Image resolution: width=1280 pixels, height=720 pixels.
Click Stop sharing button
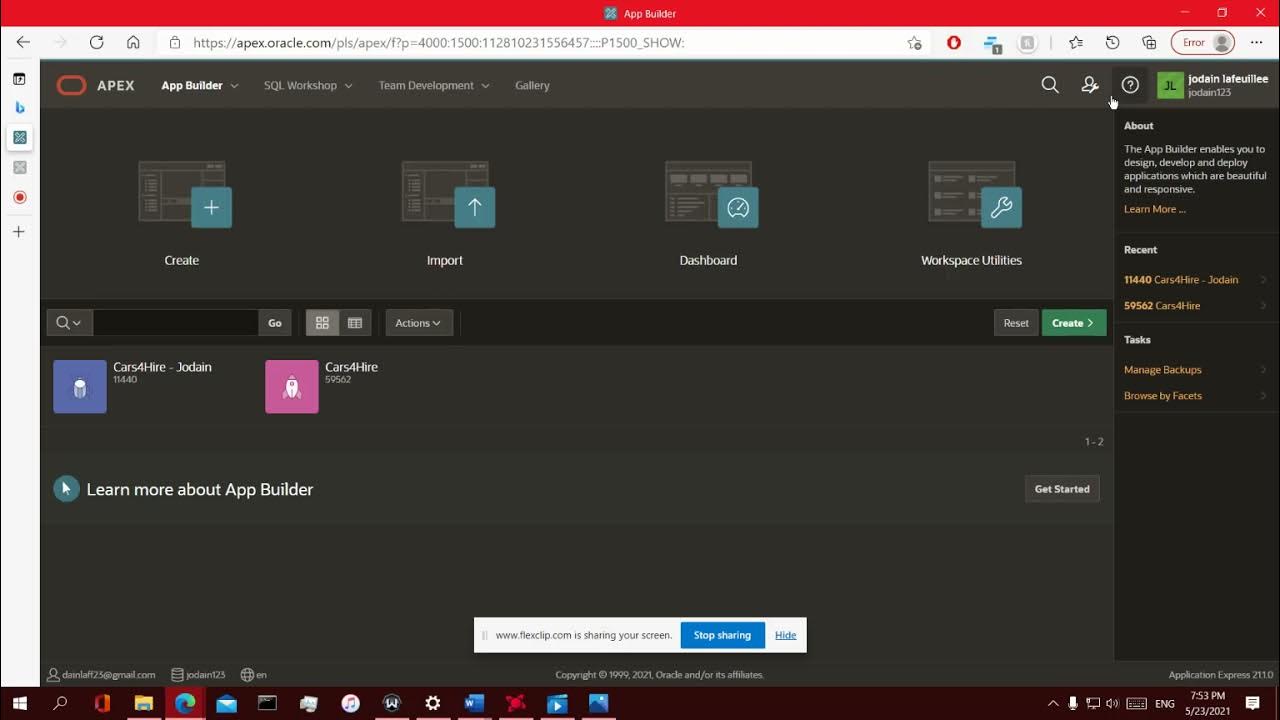click(722, 635)
